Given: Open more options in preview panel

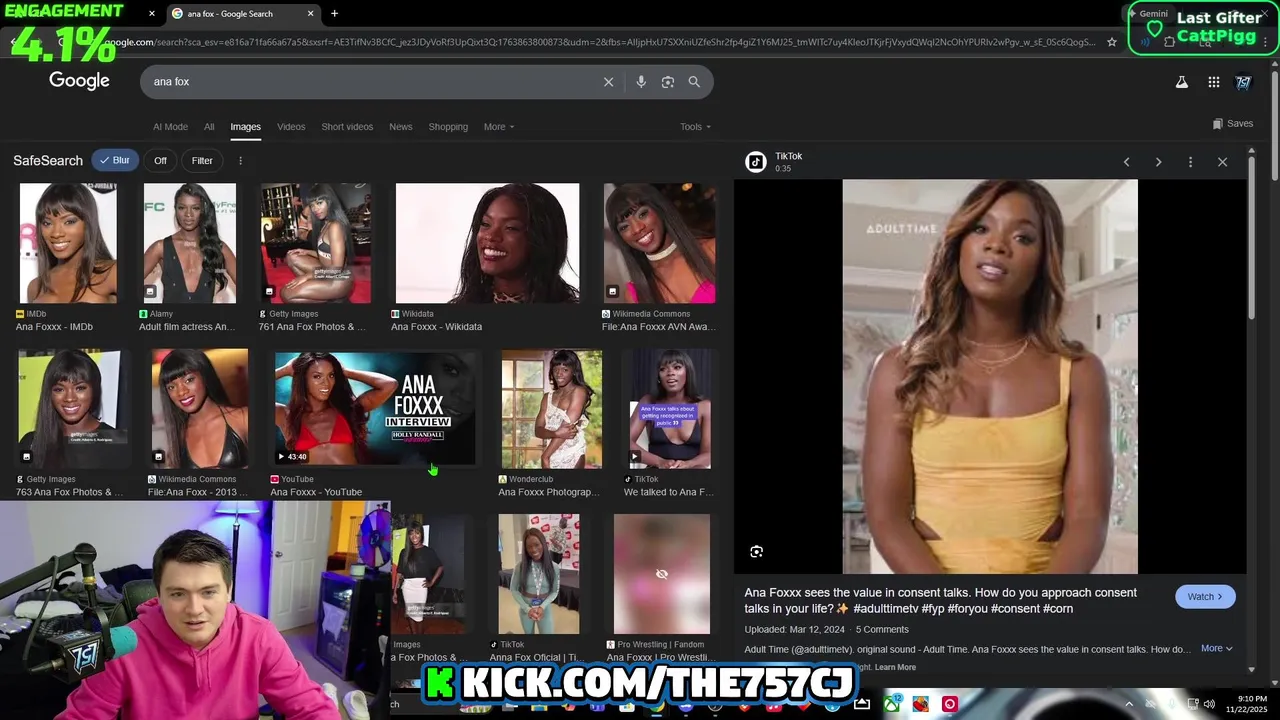Looking at the screenshot, I should coord(1190,162).
